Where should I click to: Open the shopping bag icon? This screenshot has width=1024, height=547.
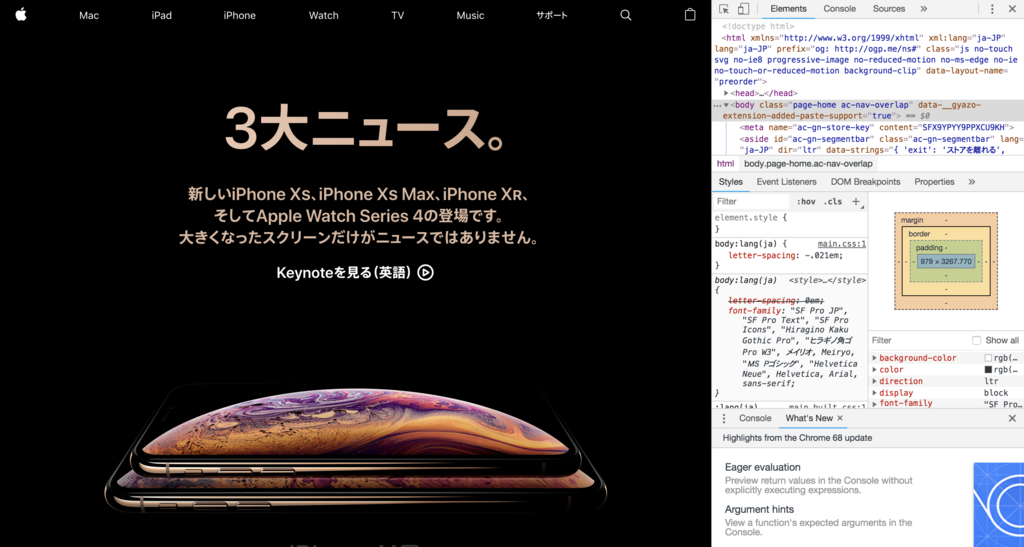(690, 14)
